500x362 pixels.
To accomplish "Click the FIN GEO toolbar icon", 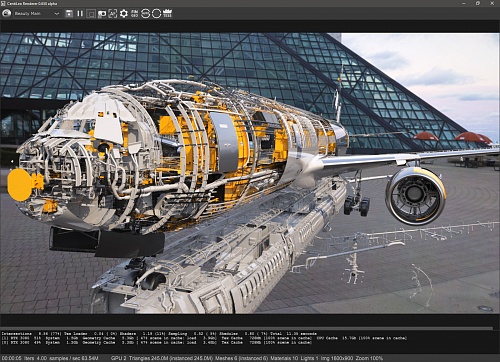I will tap(134, 14).
